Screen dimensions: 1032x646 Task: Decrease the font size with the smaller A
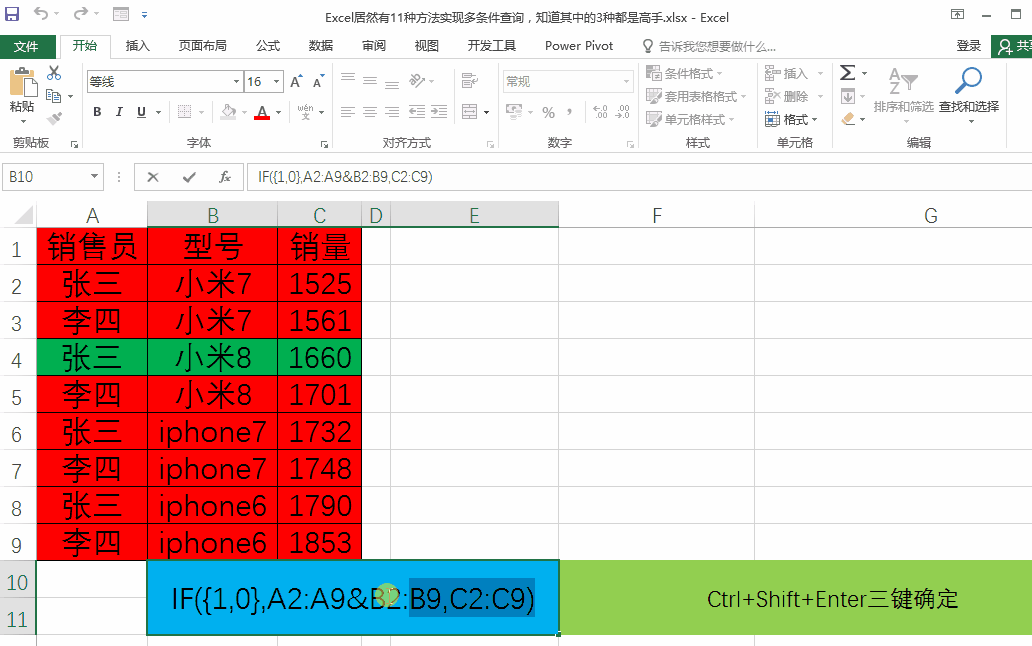pyautogui.click(x=319, y=82)
